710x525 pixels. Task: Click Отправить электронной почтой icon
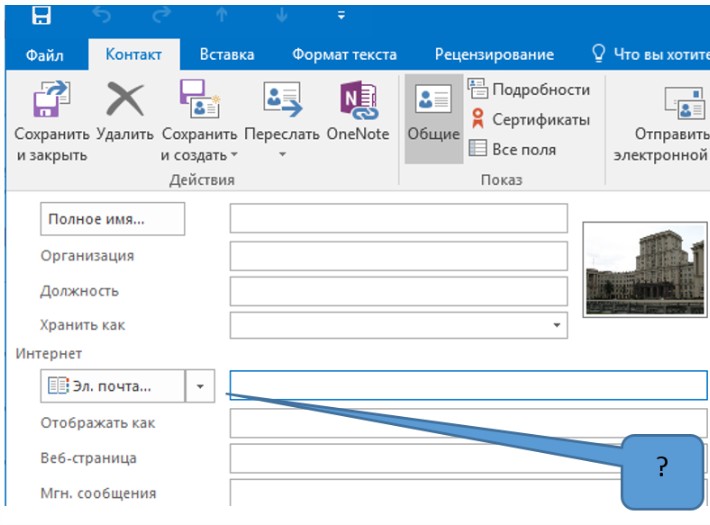point(684,103)
